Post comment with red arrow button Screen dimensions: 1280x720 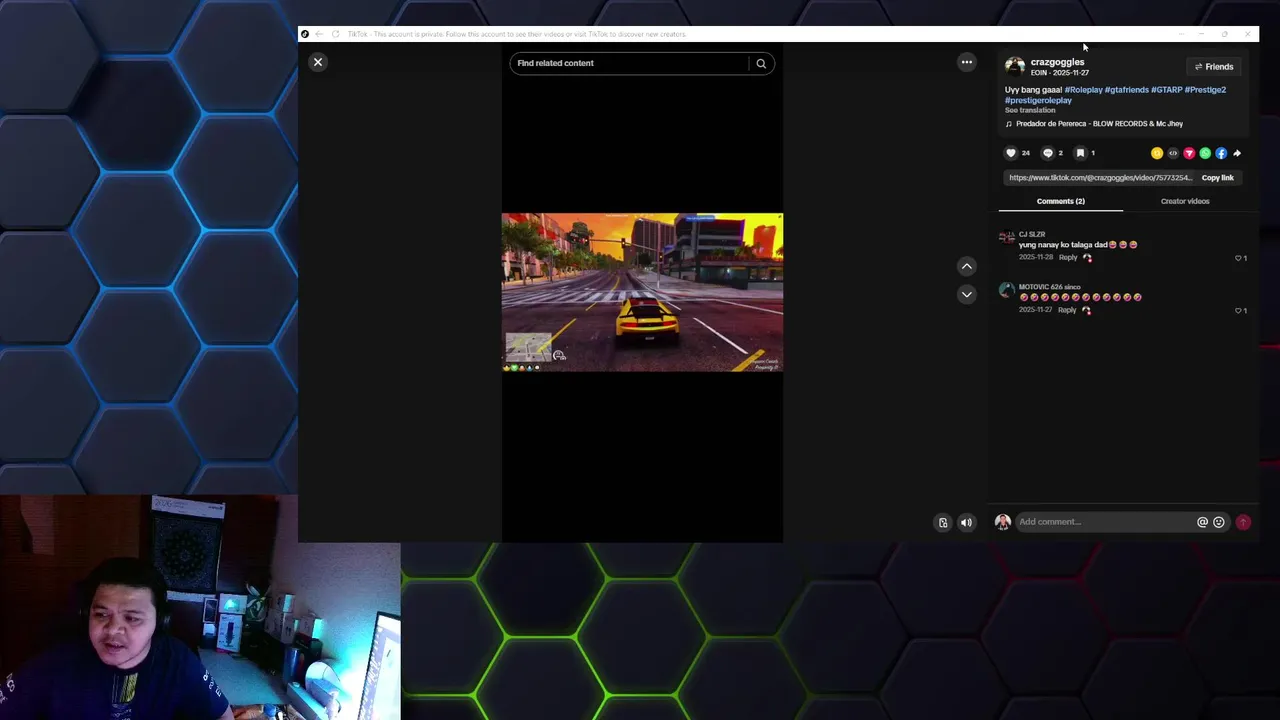(1243, 522)
